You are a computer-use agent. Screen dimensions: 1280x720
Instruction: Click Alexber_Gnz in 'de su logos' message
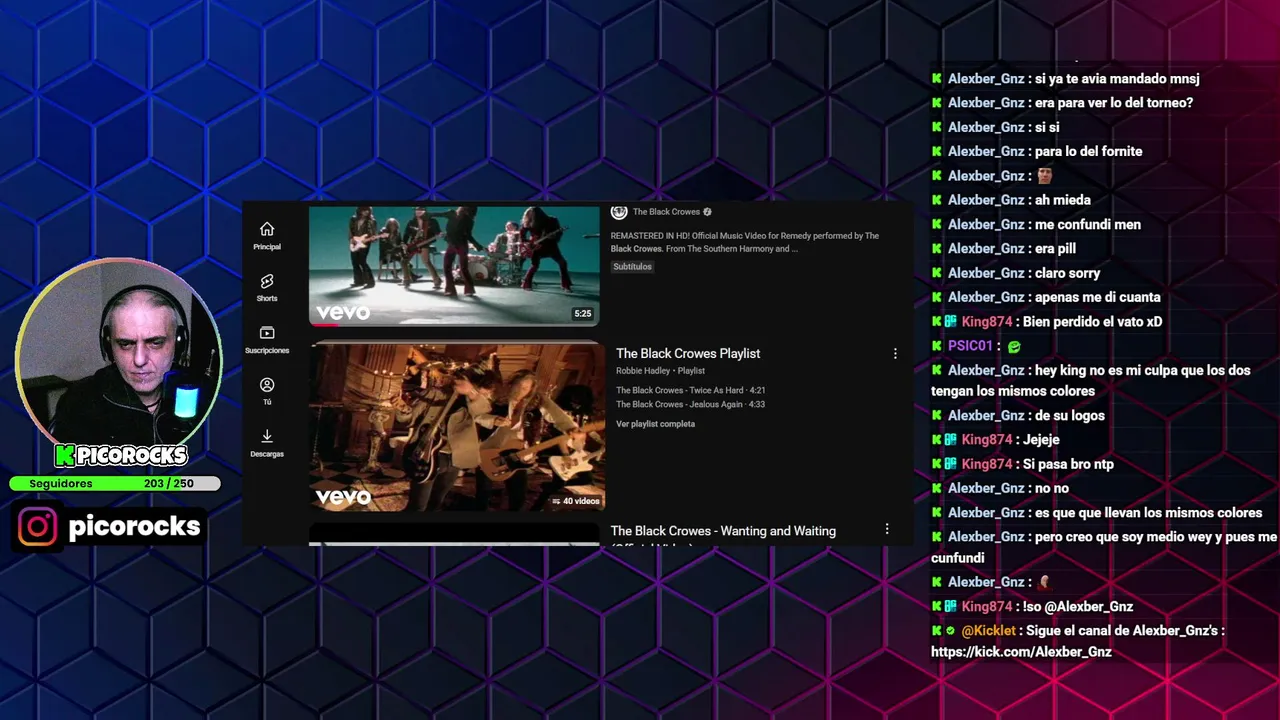tap(986, 416)
